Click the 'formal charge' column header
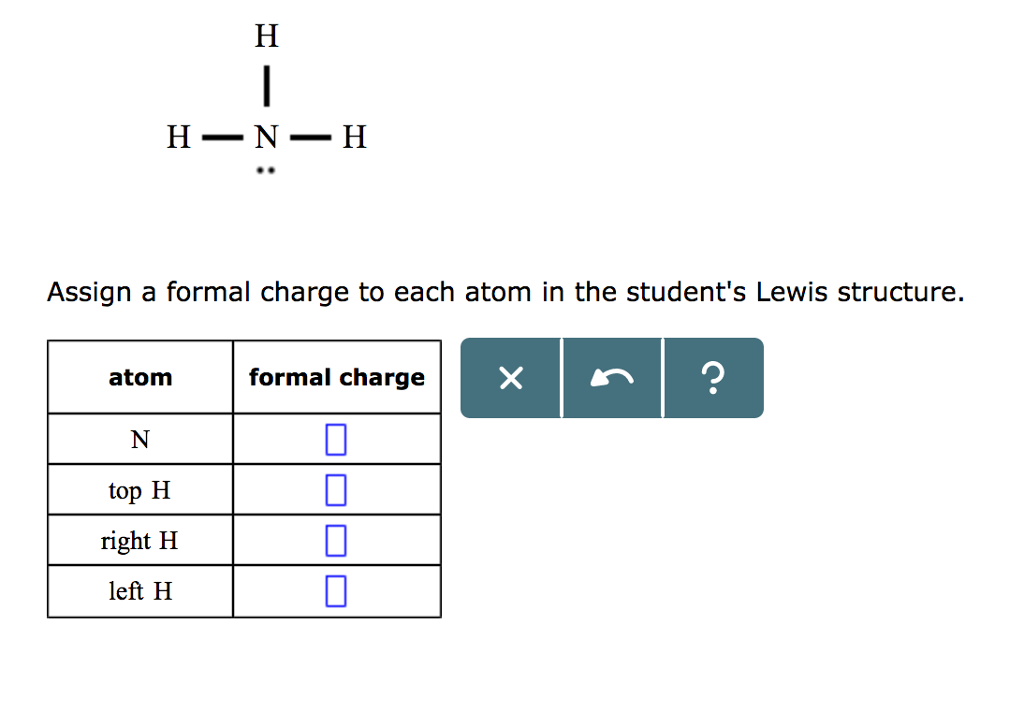The width and height of the screenshot is (1024, 711). click(x=336, y=377)
